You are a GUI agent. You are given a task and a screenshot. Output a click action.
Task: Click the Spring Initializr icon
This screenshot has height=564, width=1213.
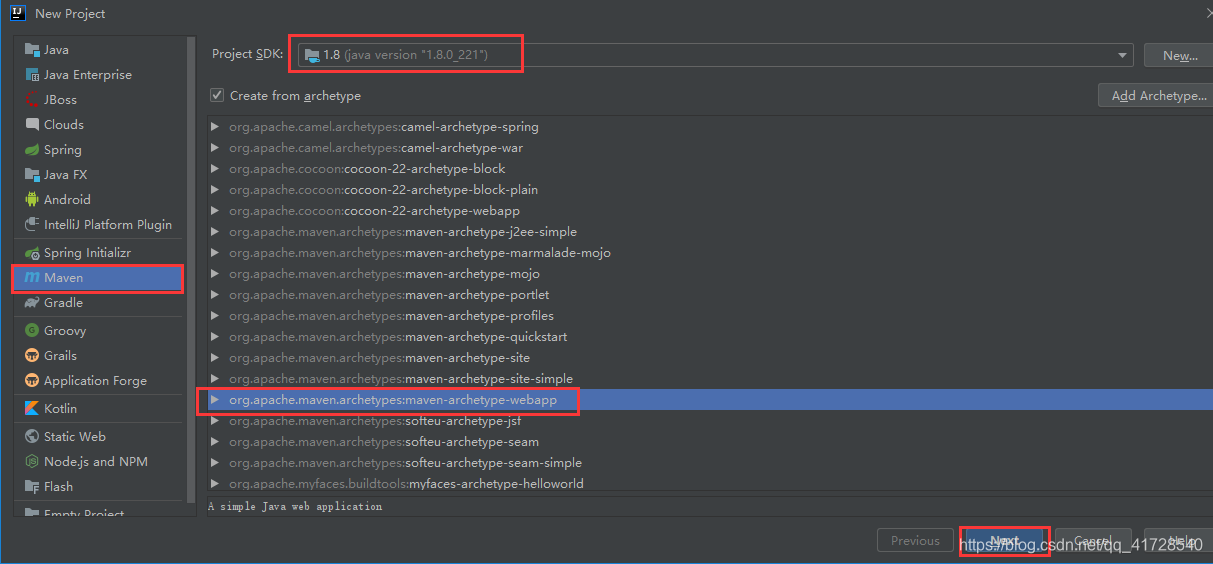click(32, 252)
